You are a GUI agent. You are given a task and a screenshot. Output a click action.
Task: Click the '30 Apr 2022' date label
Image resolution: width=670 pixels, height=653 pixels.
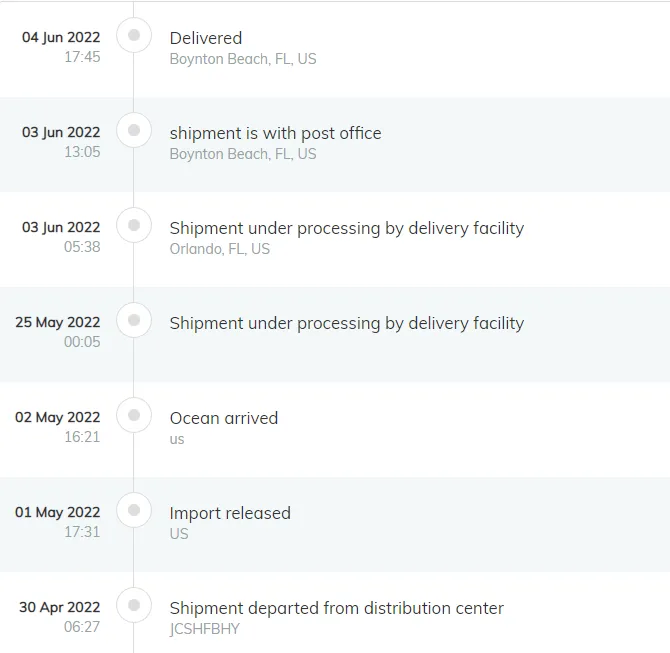coord(60,607)
